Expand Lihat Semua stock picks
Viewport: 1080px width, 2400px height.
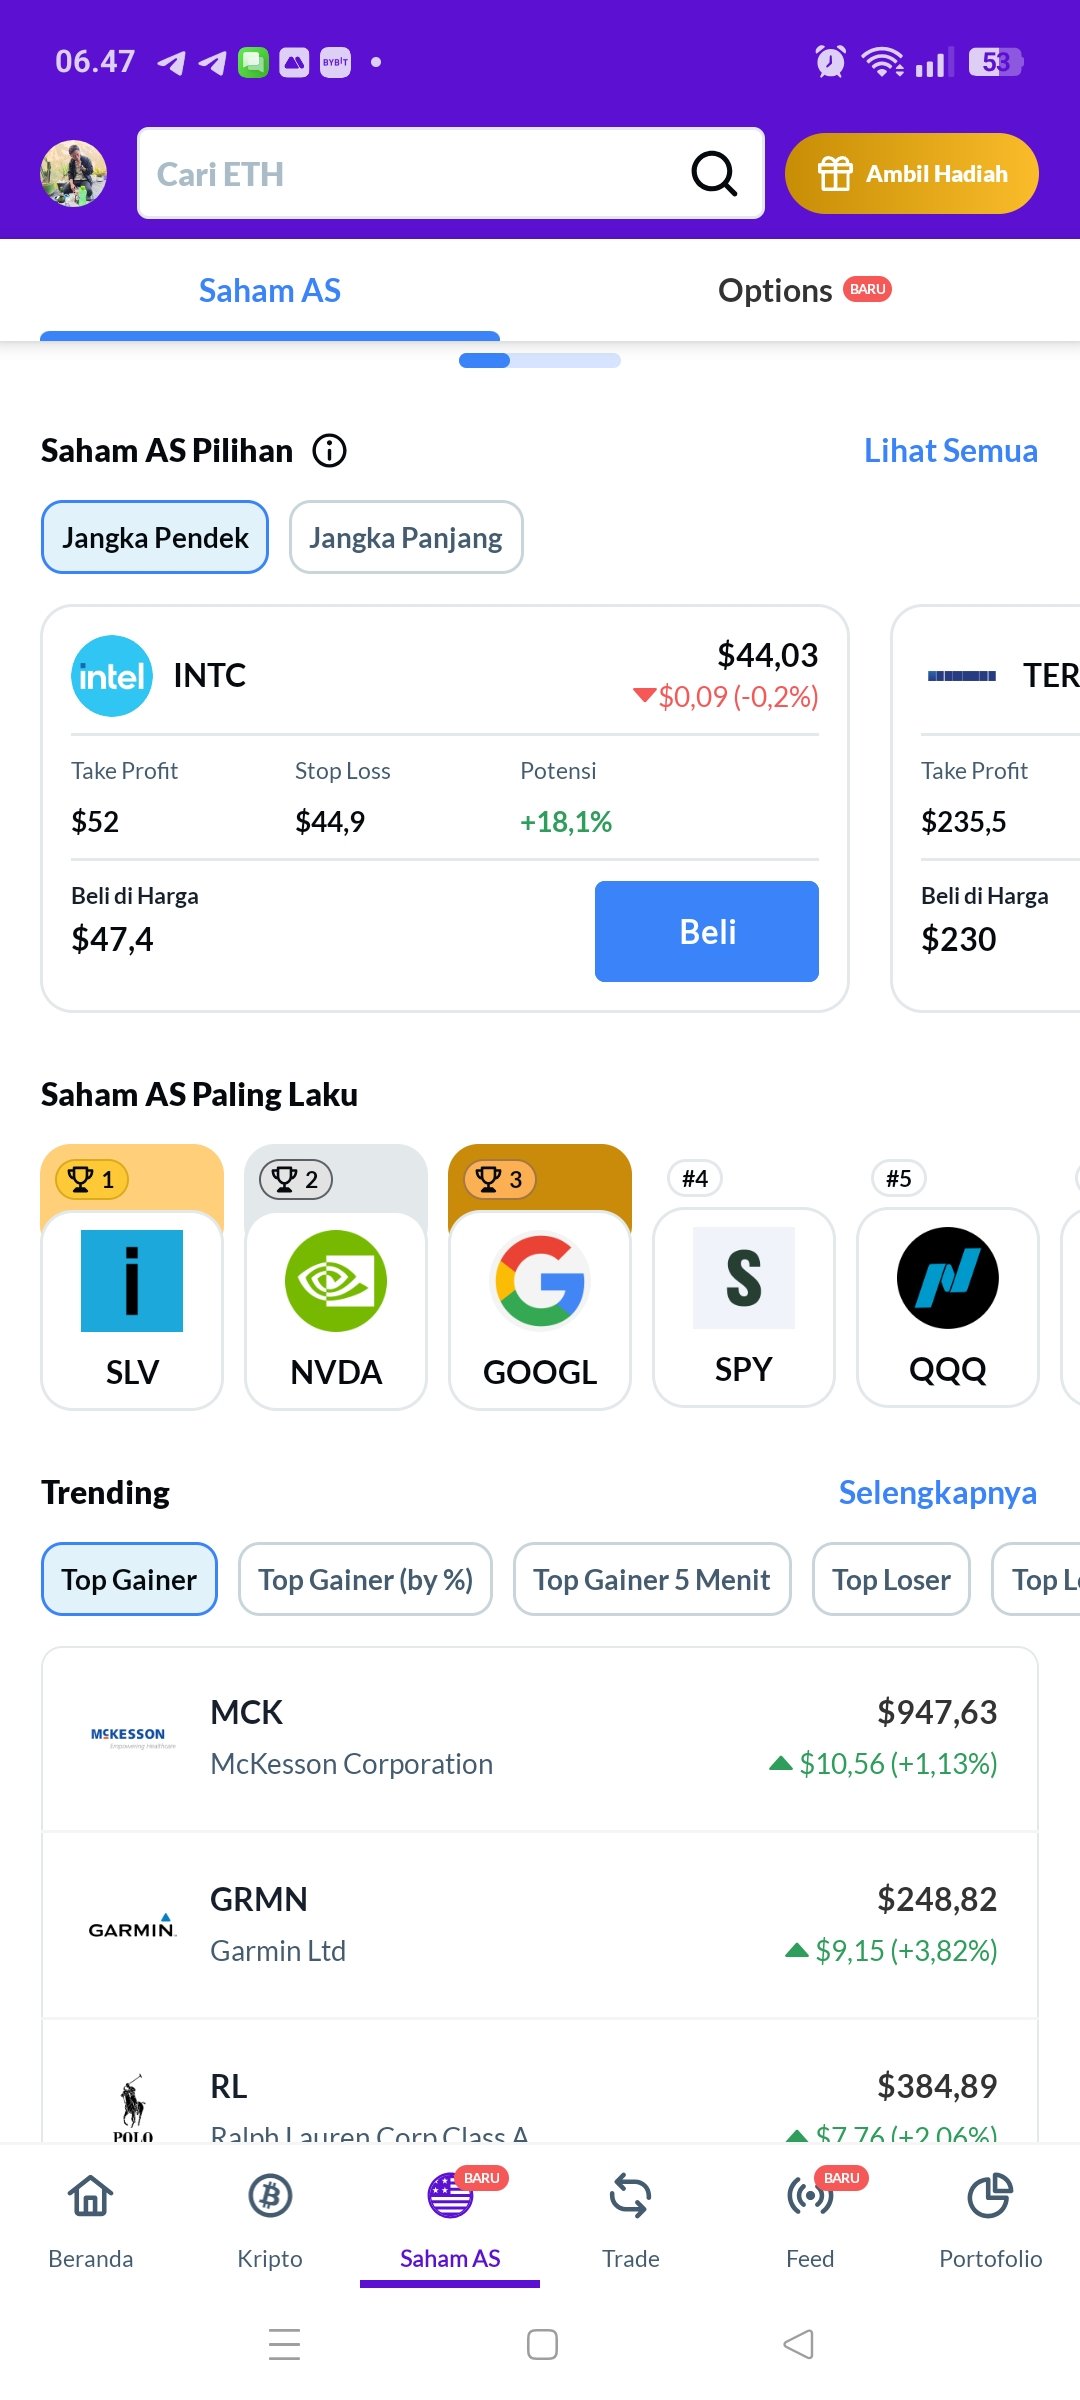950,451
